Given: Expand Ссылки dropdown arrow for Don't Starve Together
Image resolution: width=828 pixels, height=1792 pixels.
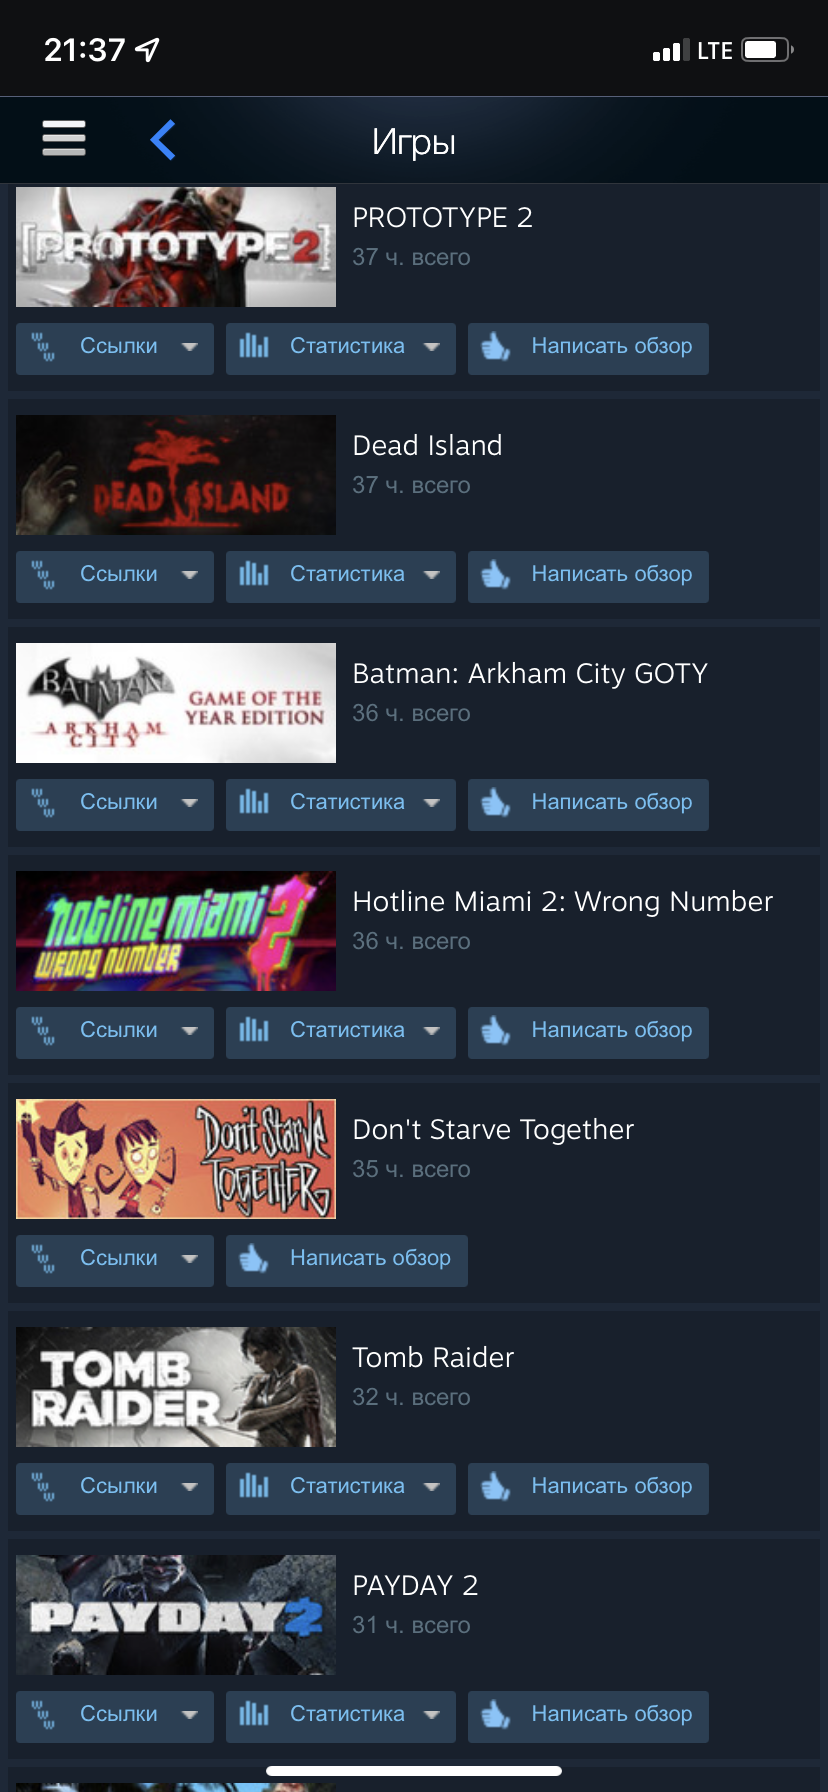Looking at the screenshot, I should pyautogui.click(x=190, y=1259).
